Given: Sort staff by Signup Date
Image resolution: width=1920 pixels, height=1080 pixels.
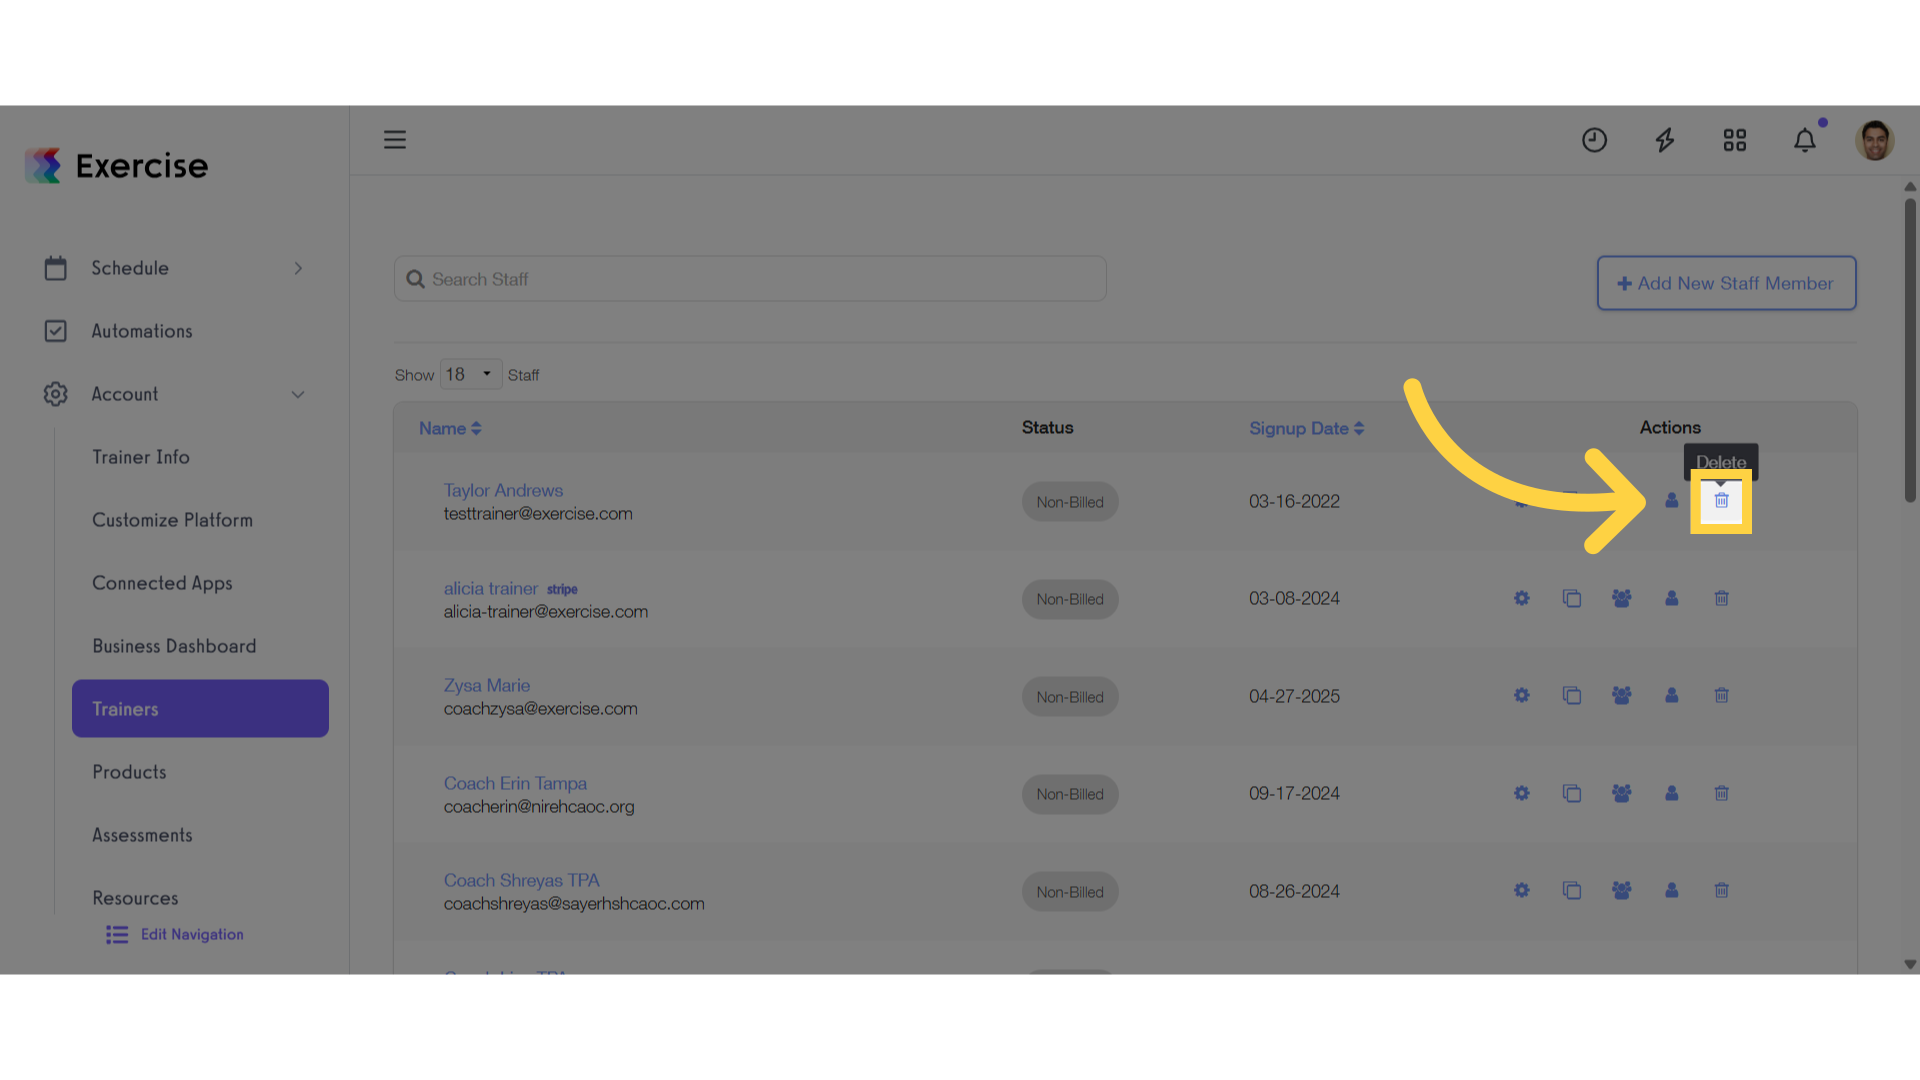Looking at the screenshot, I should pyautogui.click(x=1306, y=428).
